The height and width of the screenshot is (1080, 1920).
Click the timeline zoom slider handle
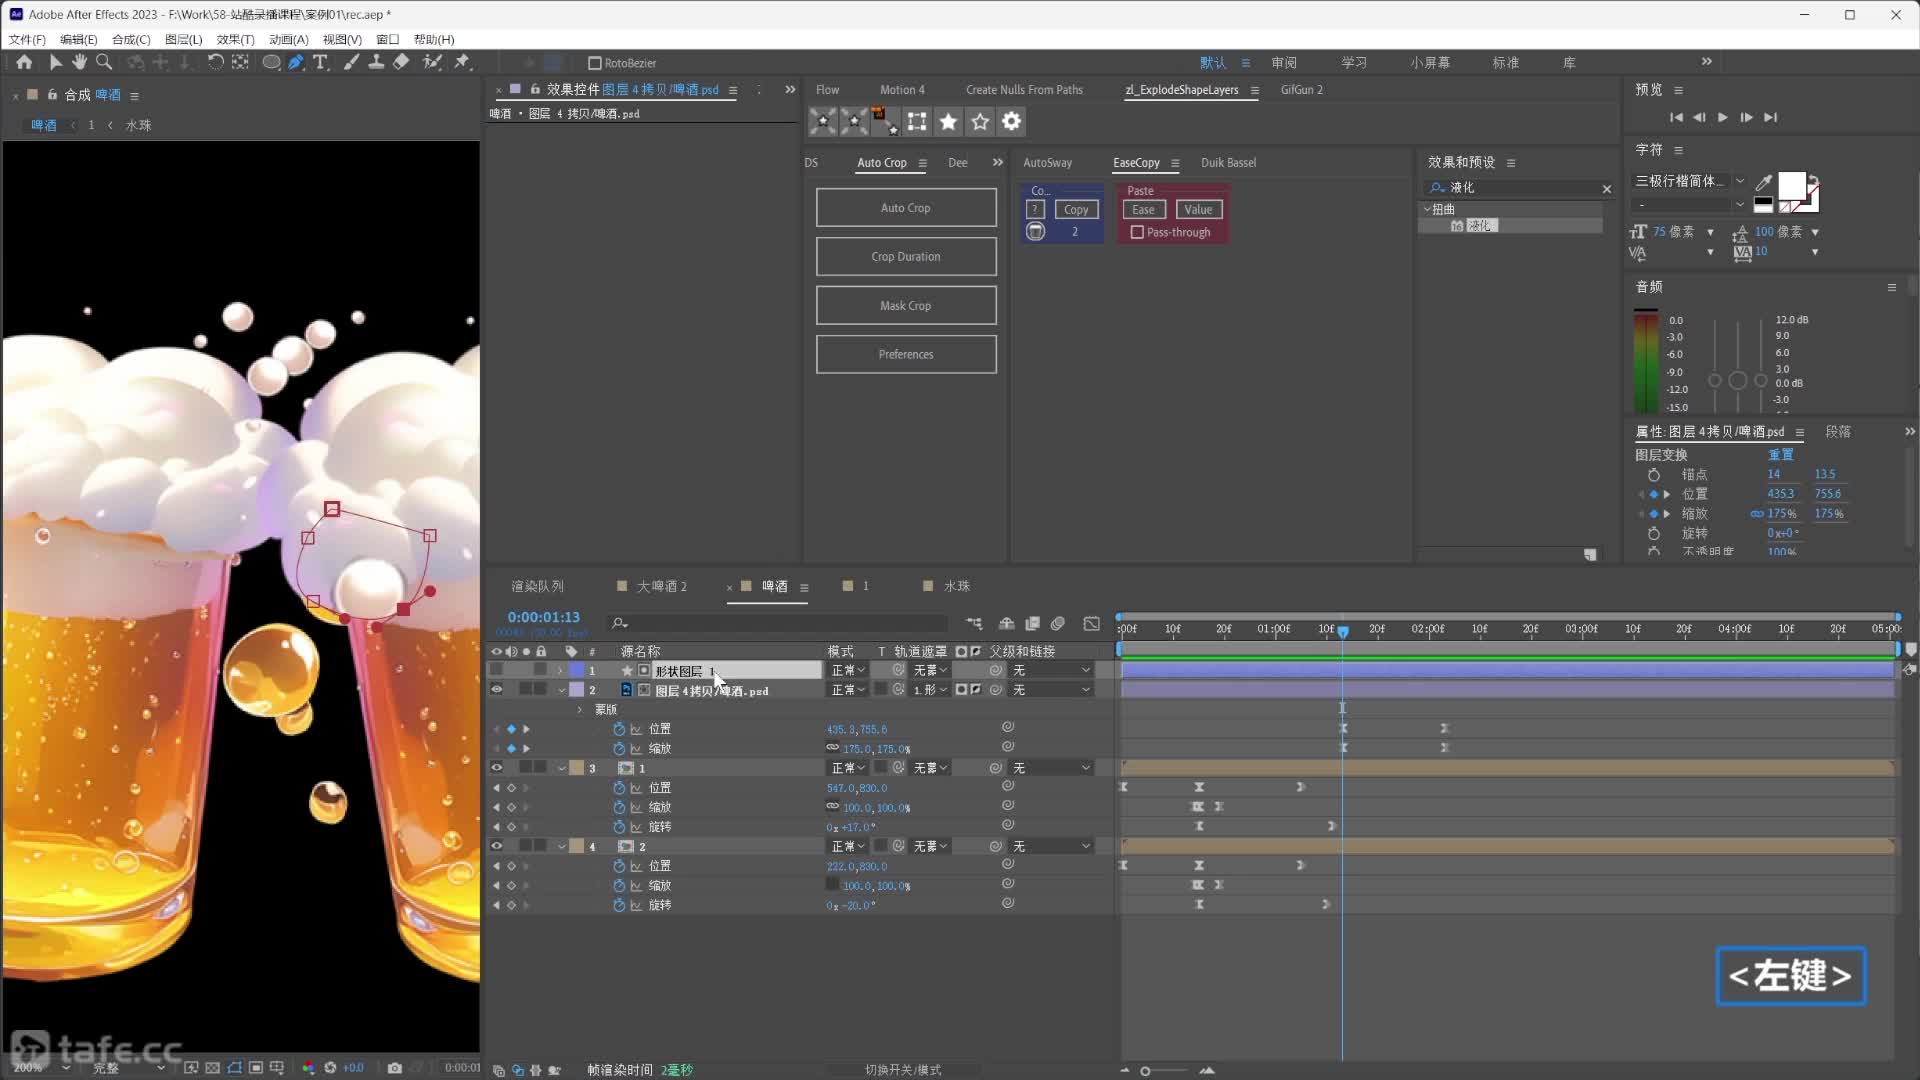point(1145,1071)
